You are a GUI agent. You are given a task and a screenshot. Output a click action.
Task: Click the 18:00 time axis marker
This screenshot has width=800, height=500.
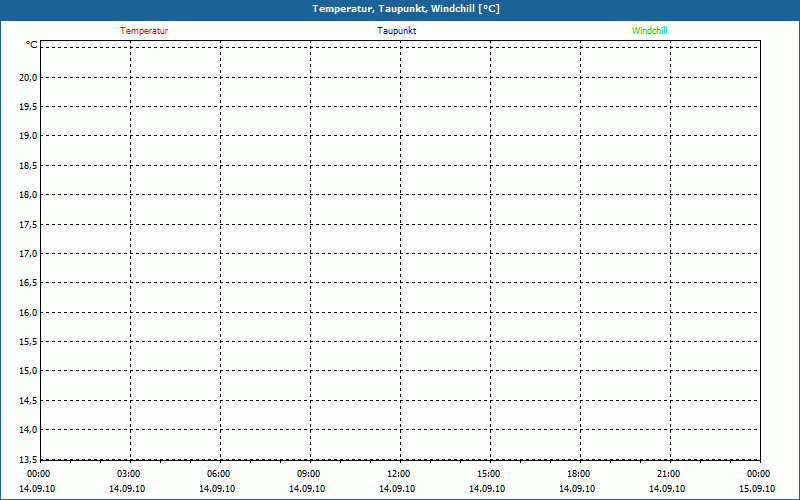[579, 474]
